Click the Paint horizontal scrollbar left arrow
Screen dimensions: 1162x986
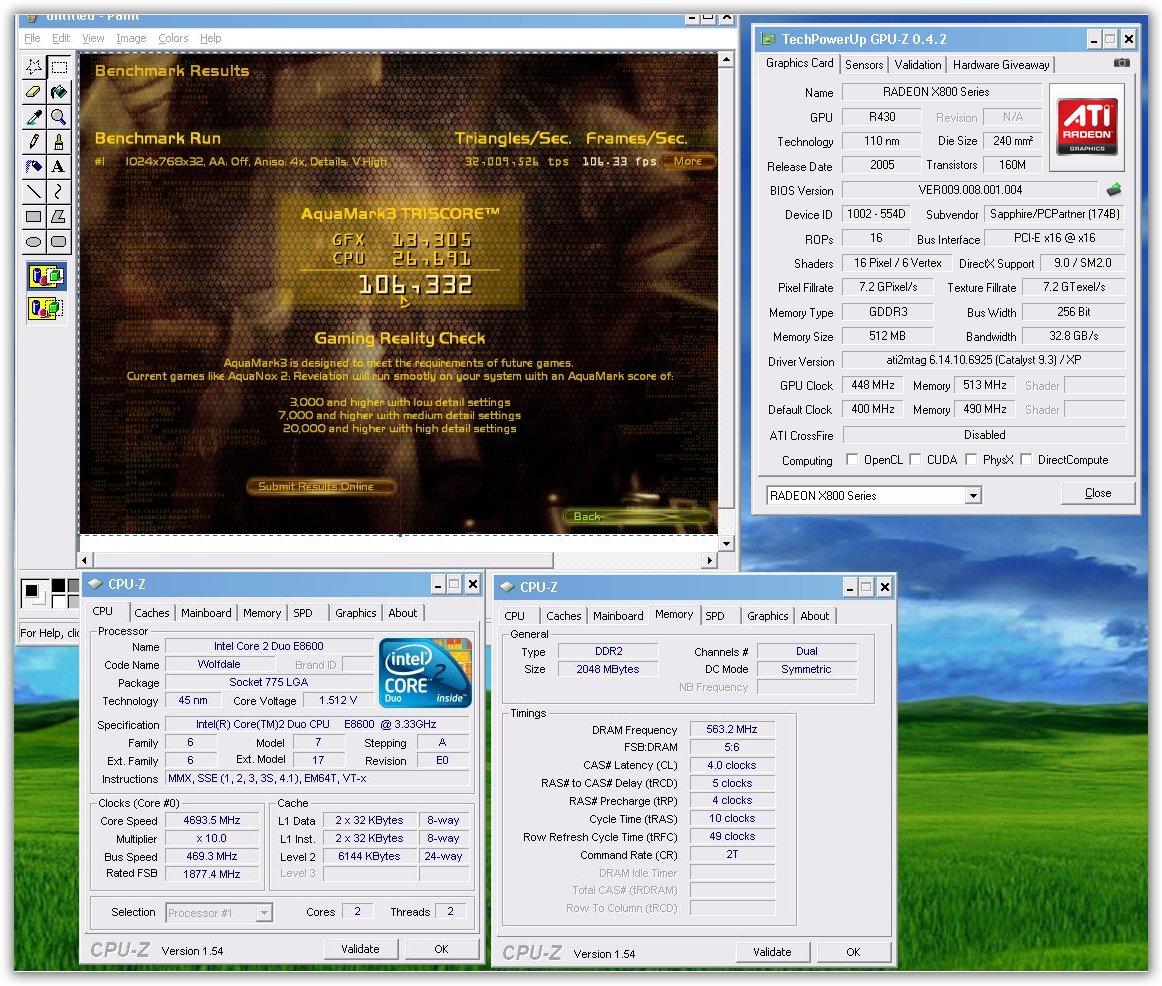pyautogui.click(x=84, y=560)
